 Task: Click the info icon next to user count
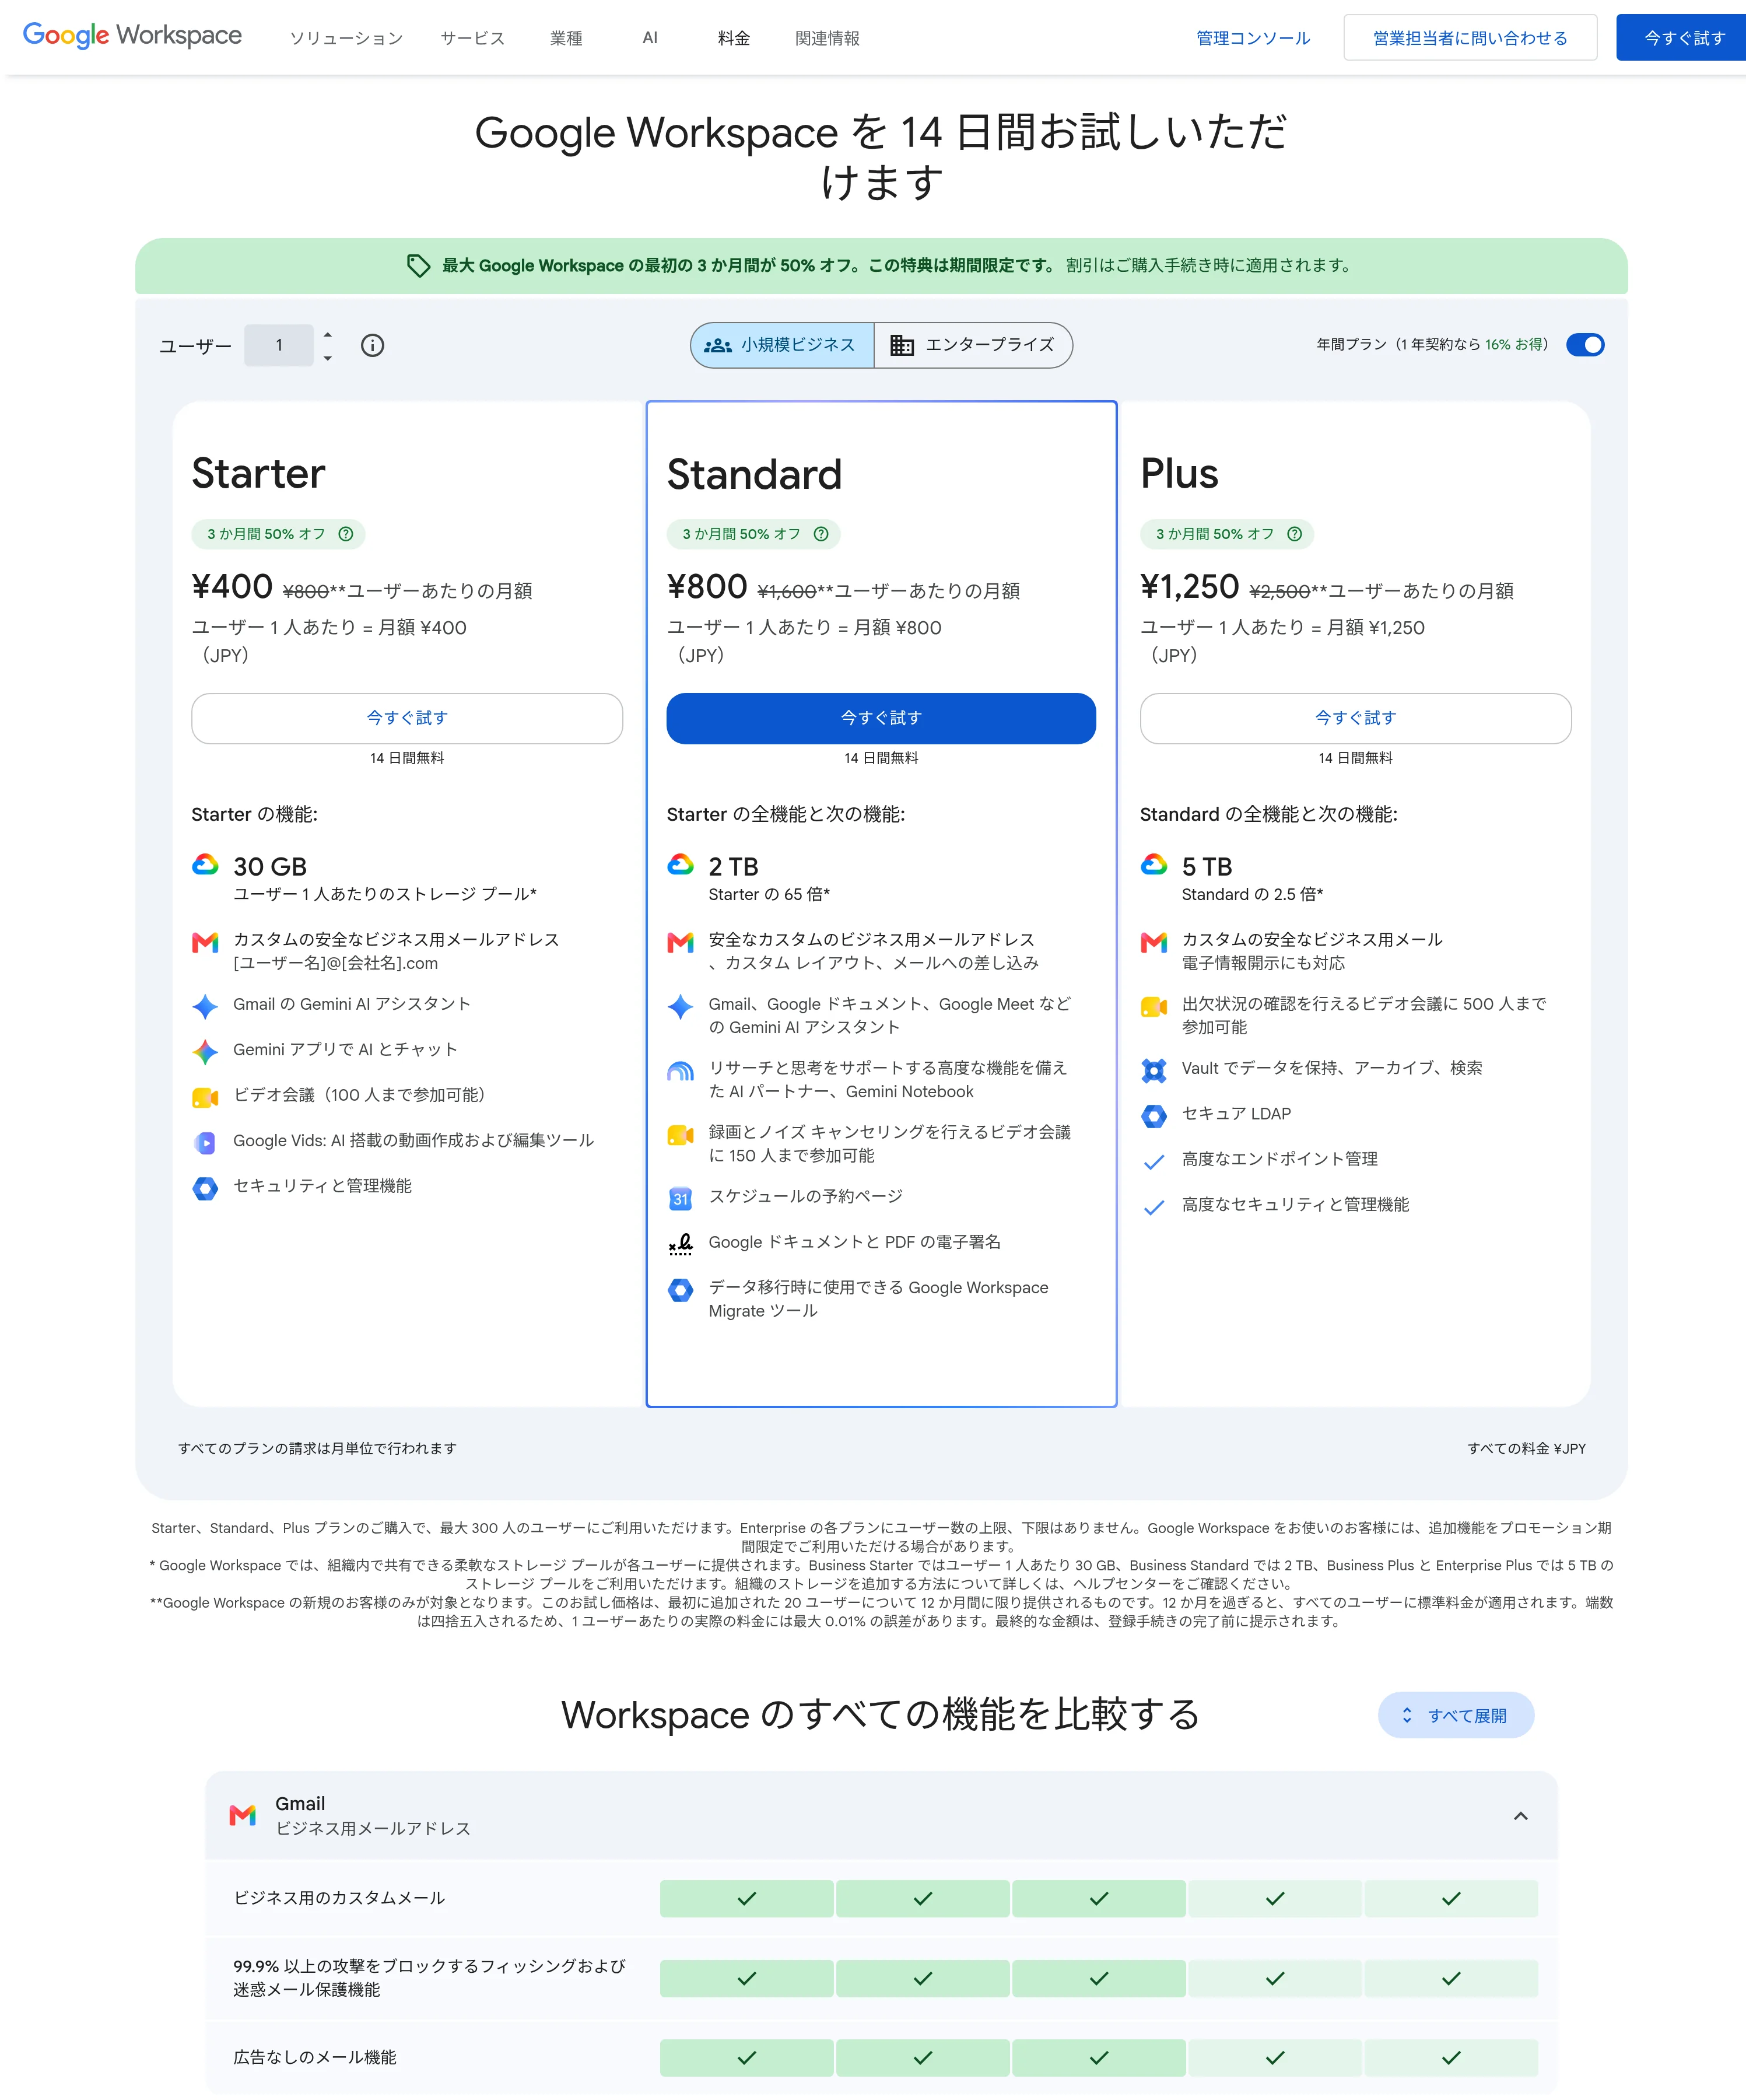pyautogui.click(x=372, y=345)
